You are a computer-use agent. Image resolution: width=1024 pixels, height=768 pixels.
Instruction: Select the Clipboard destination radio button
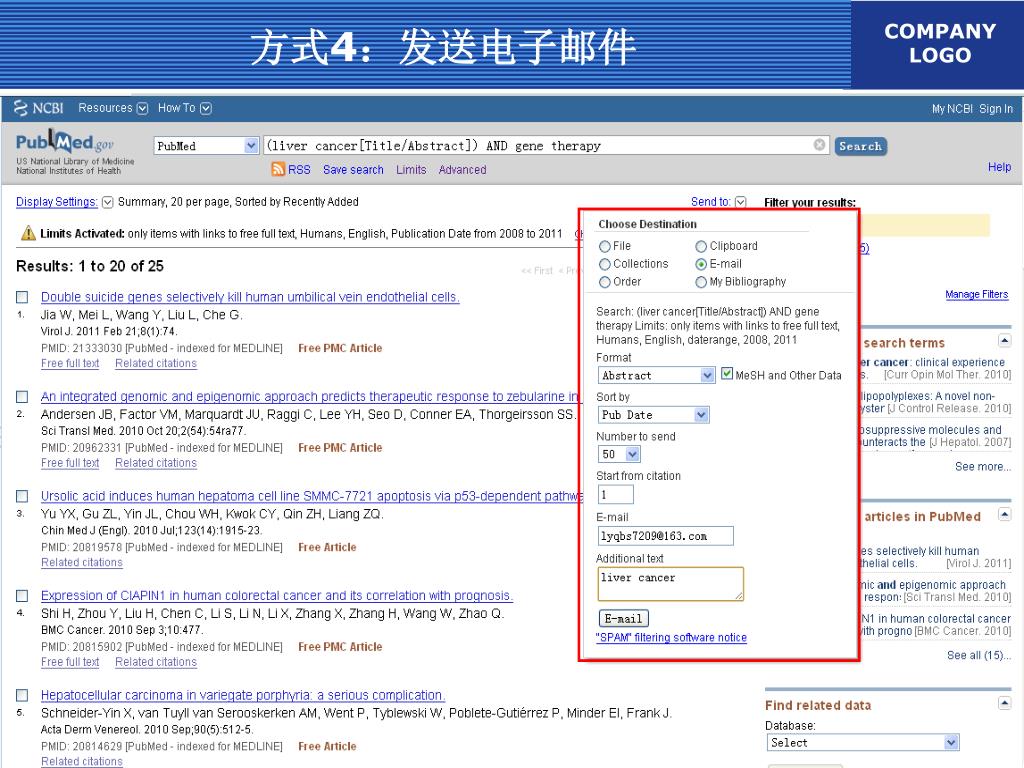pos(701,246)
